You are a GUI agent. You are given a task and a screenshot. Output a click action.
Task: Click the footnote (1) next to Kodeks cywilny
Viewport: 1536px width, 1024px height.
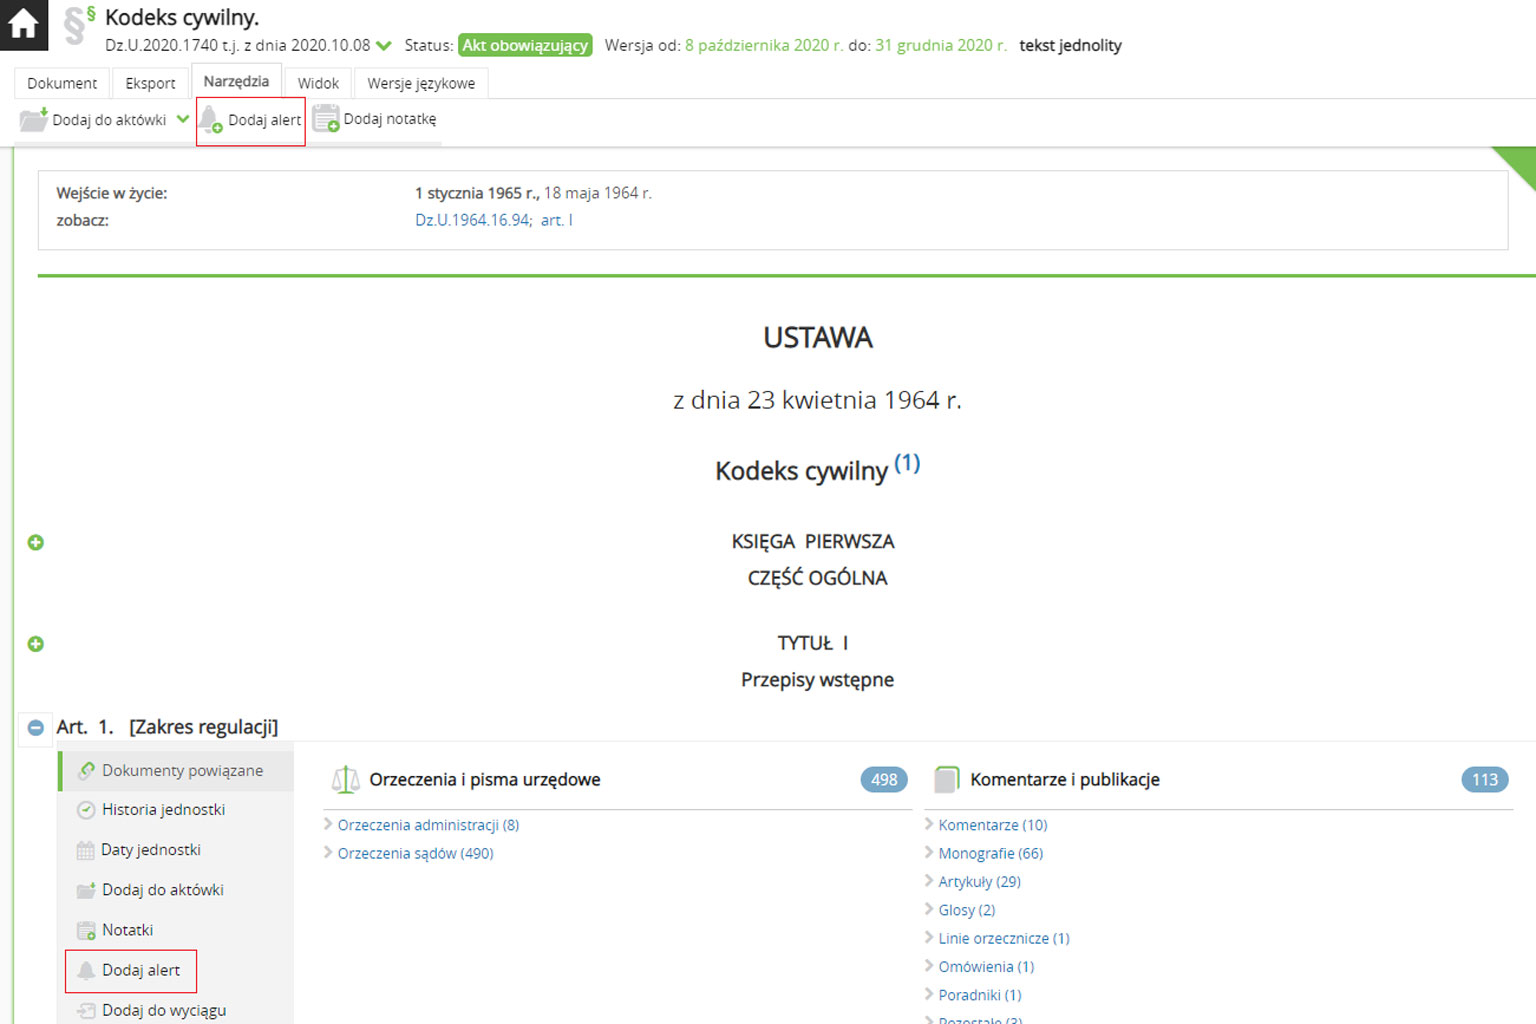coord(906,463)
